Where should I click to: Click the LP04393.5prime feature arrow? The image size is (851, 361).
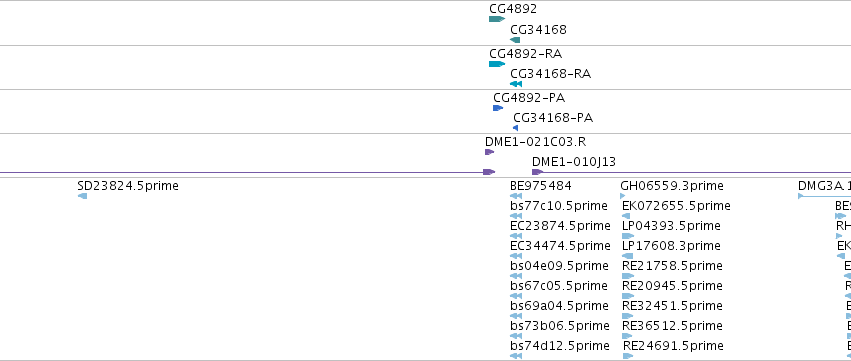pos(628,236)
